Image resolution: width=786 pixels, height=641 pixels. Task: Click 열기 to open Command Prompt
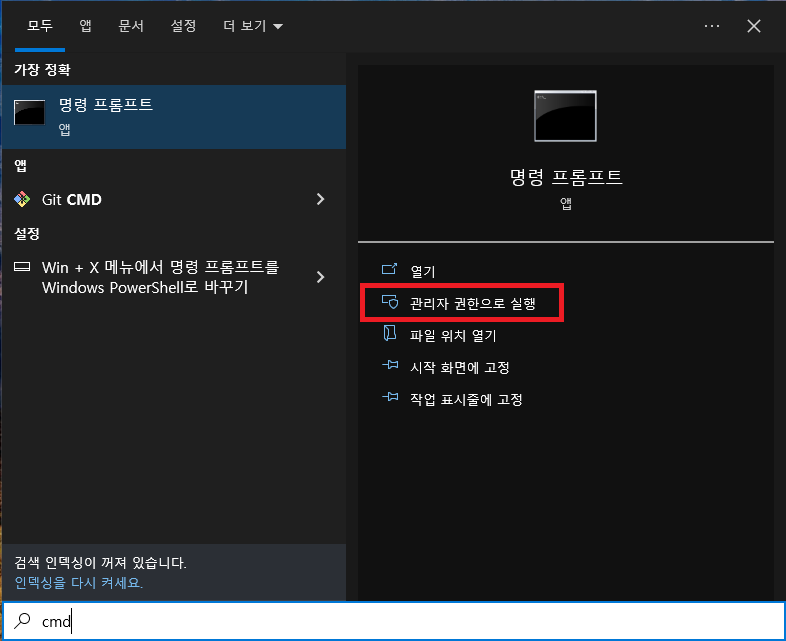tap(423, 271)
